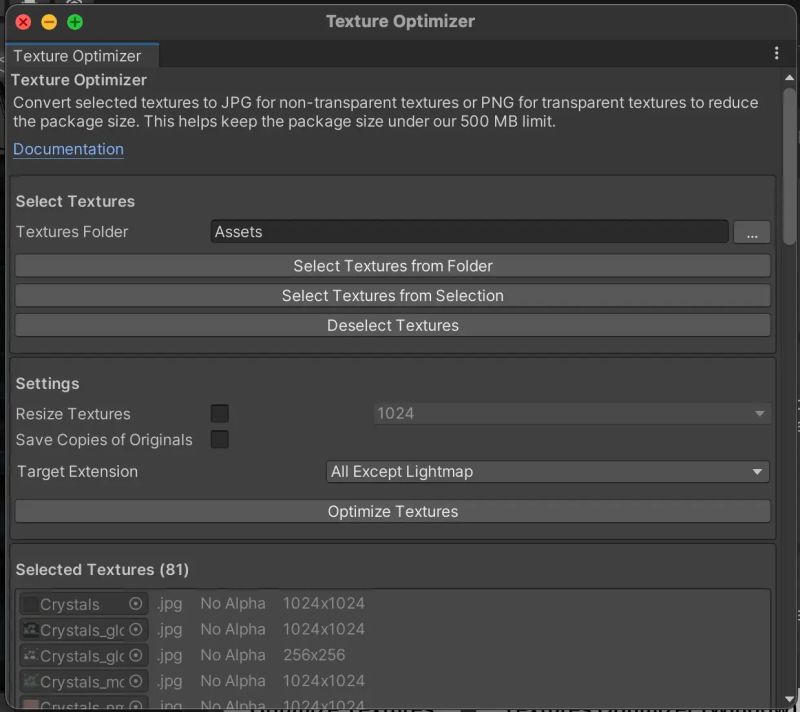Open the Documentation link
This screenshot has width=800, height=712.
point(68,149)
